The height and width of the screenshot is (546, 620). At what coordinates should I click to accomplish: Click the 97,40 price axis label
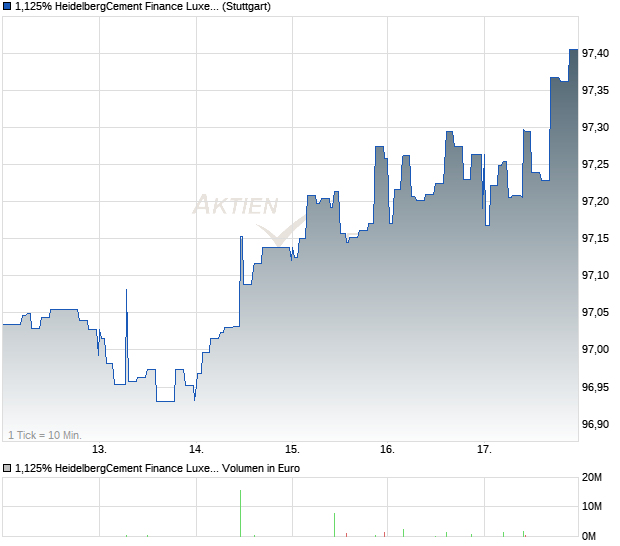(595, 53)
